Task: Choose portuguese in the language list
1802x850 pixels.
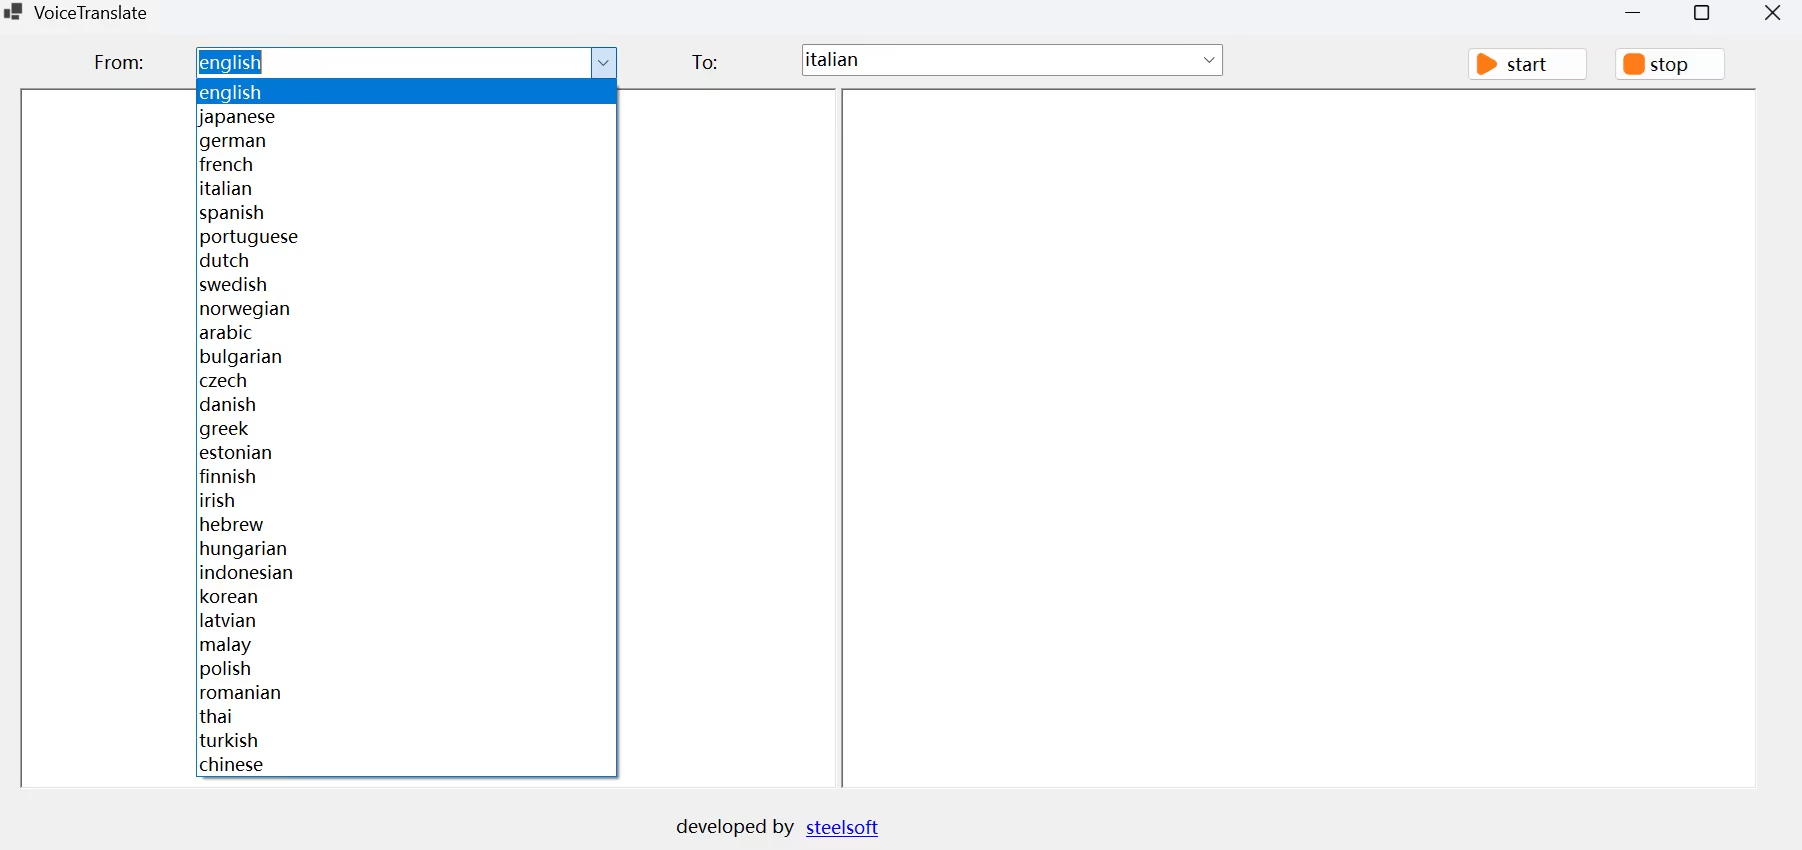Action: click(x=407, y=237)
